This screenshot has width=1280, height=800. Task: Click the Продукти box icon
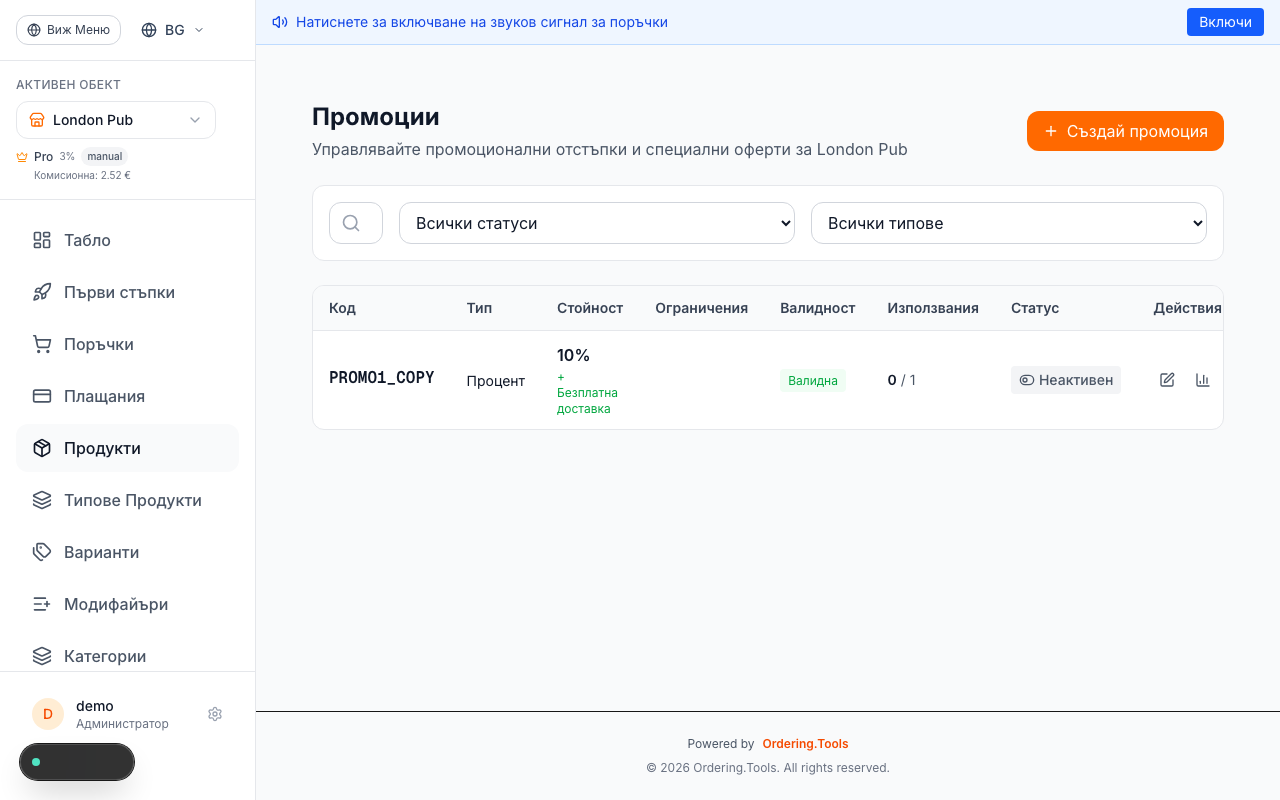[x=41, y=448]
